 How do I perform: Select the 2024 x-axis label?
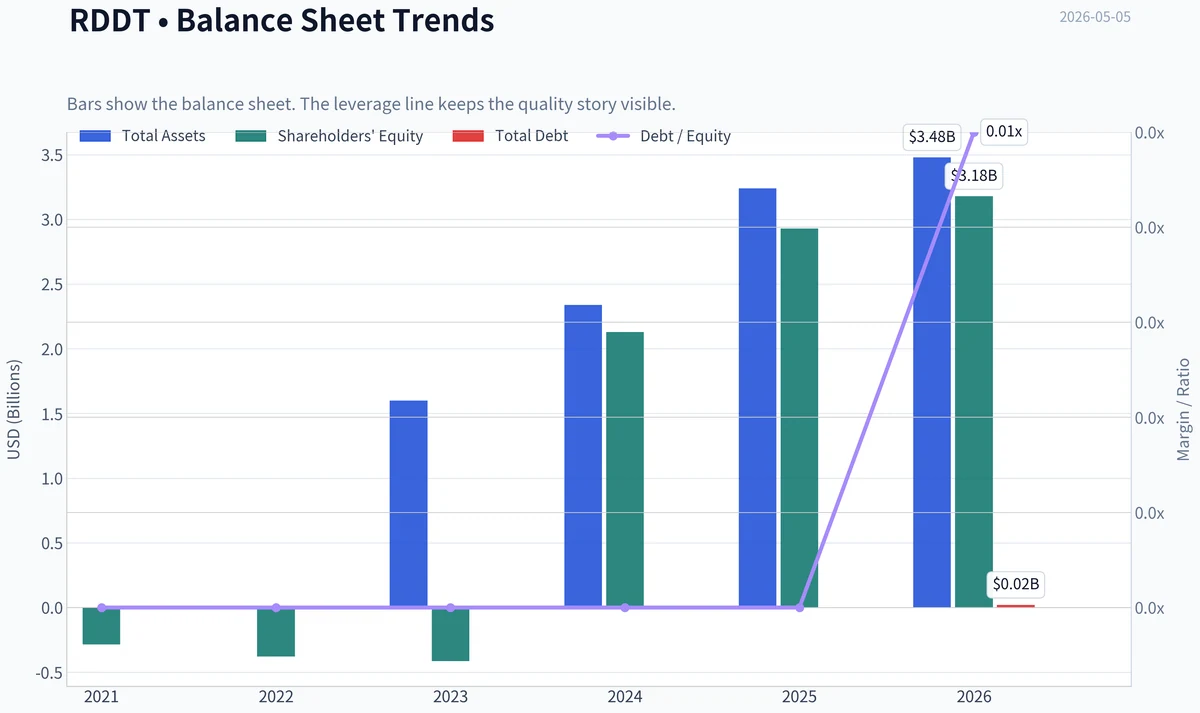(625, 697)
